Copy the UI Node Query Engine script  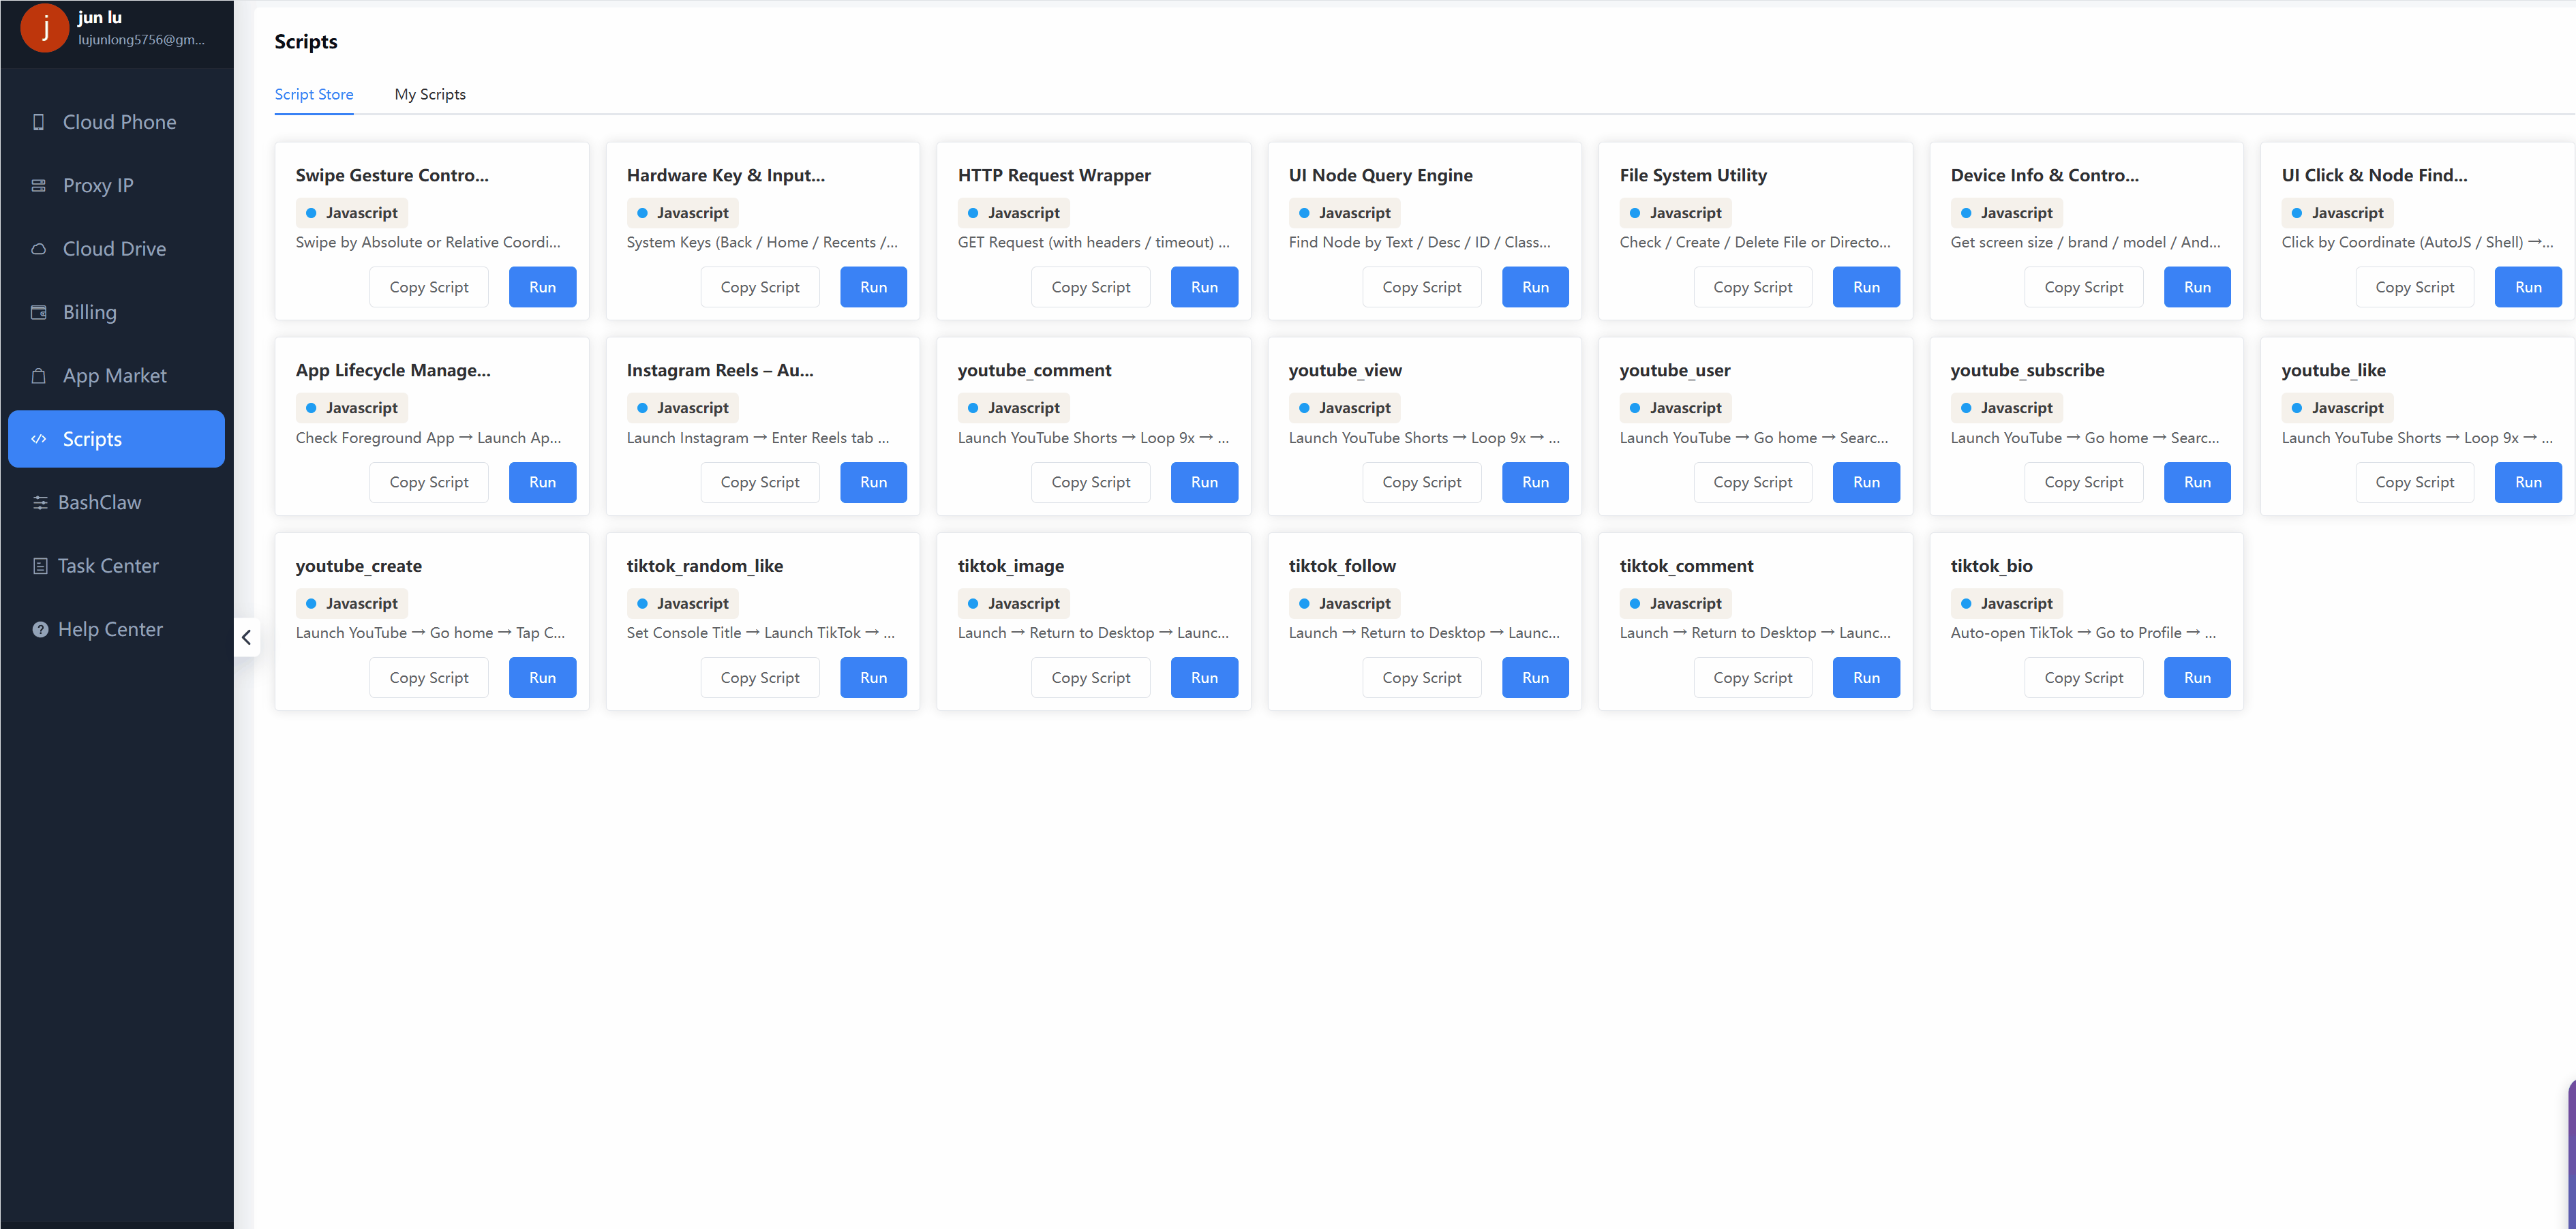click(1422, 287)
